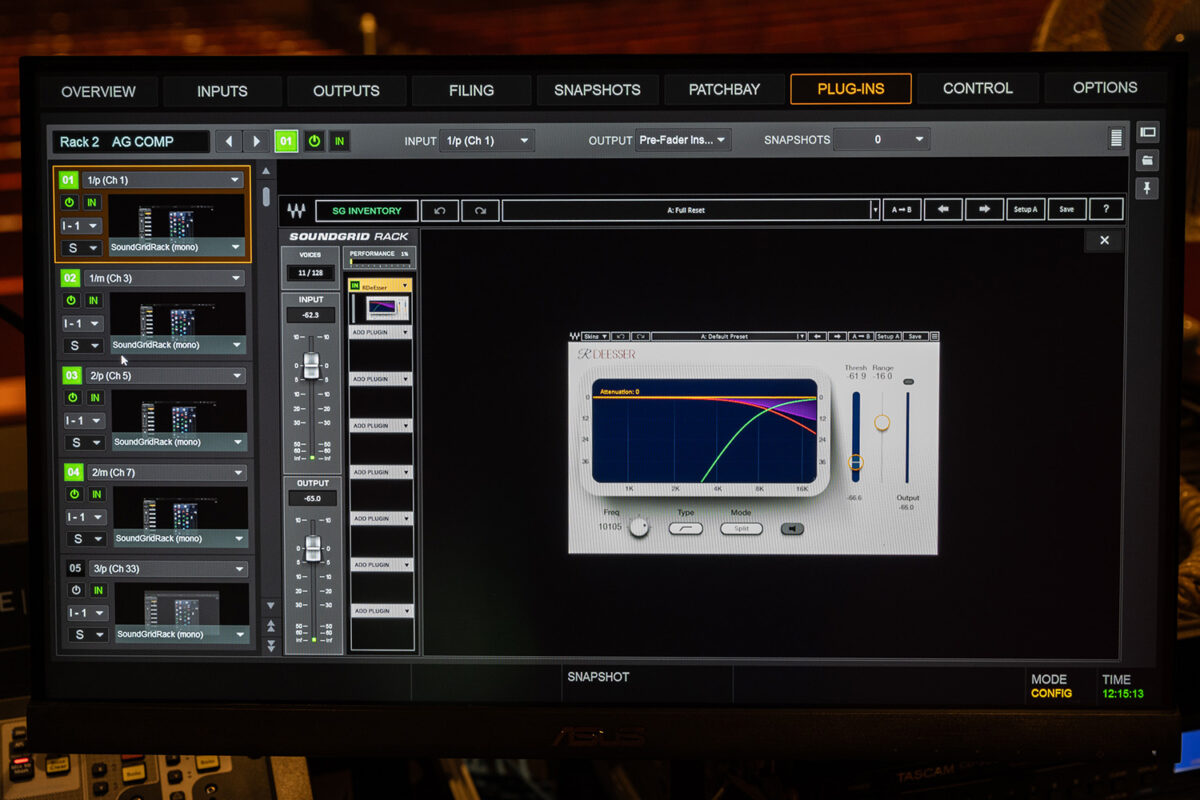Click the A→B copy button in SoundGrid toolbar

pyautogui.click(x=902, y=210)
